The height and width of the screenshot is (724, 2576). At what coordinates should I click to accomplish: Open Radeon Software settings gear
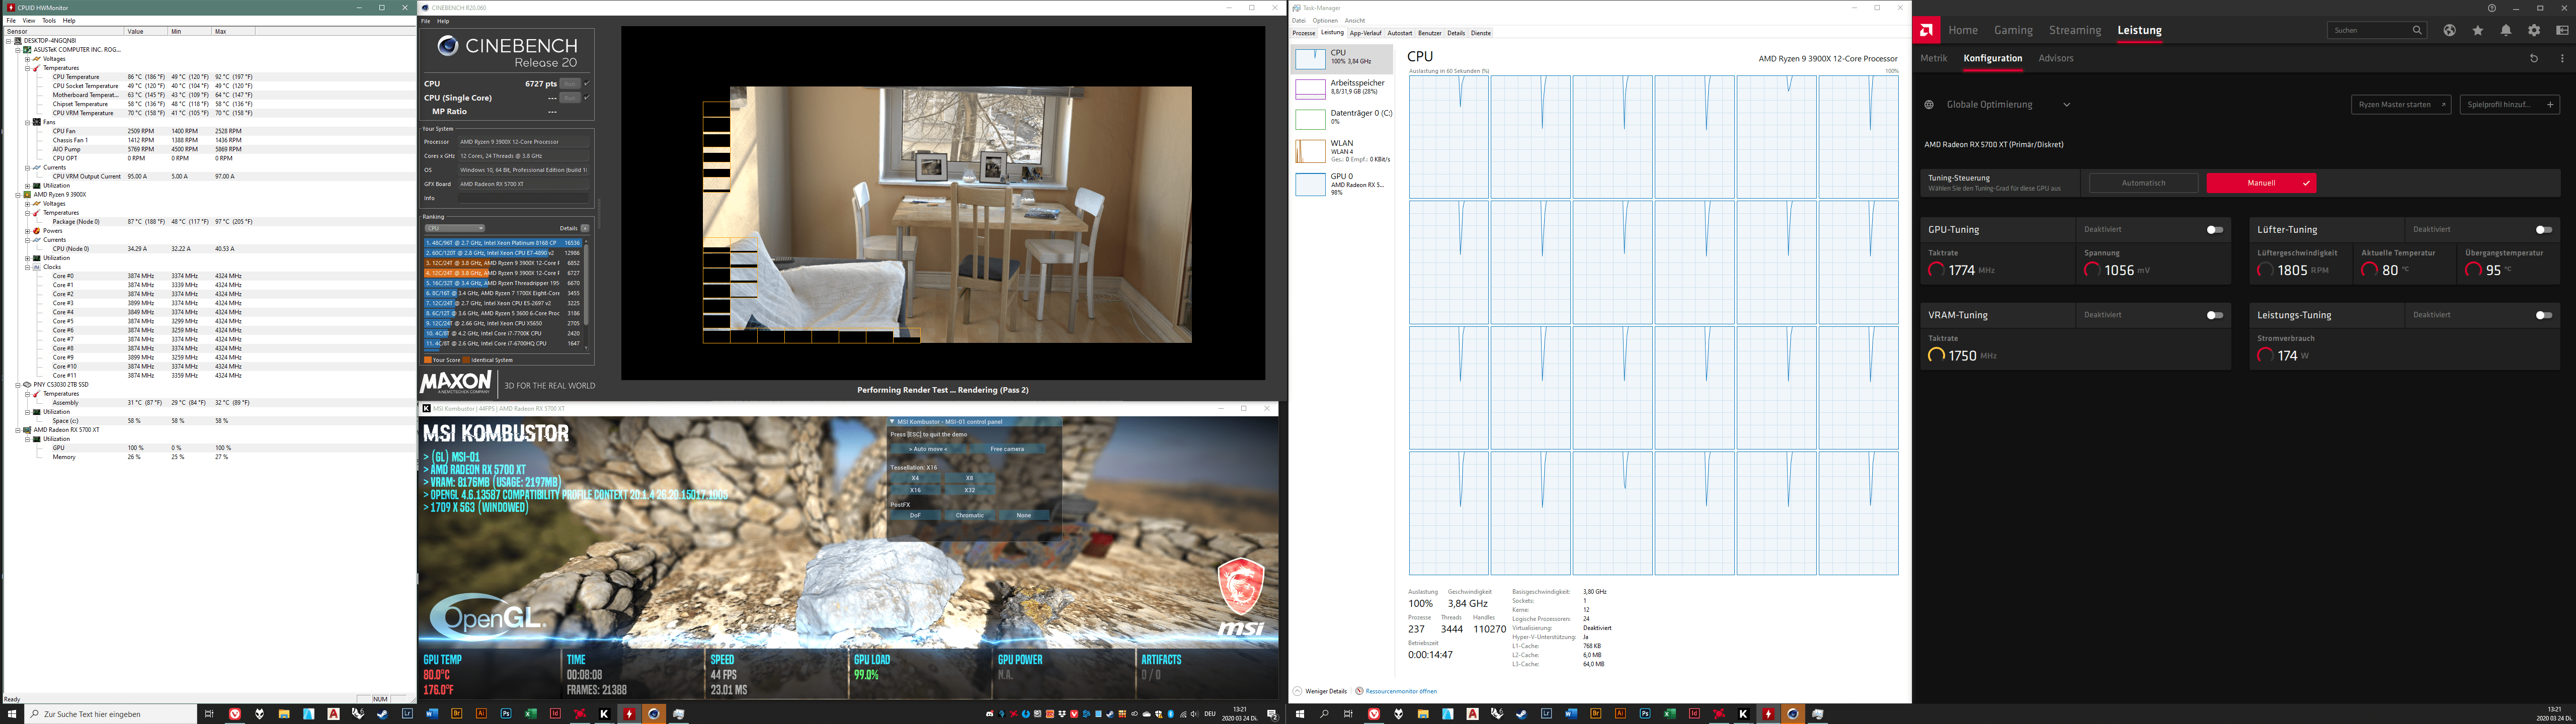point(2534,30)
